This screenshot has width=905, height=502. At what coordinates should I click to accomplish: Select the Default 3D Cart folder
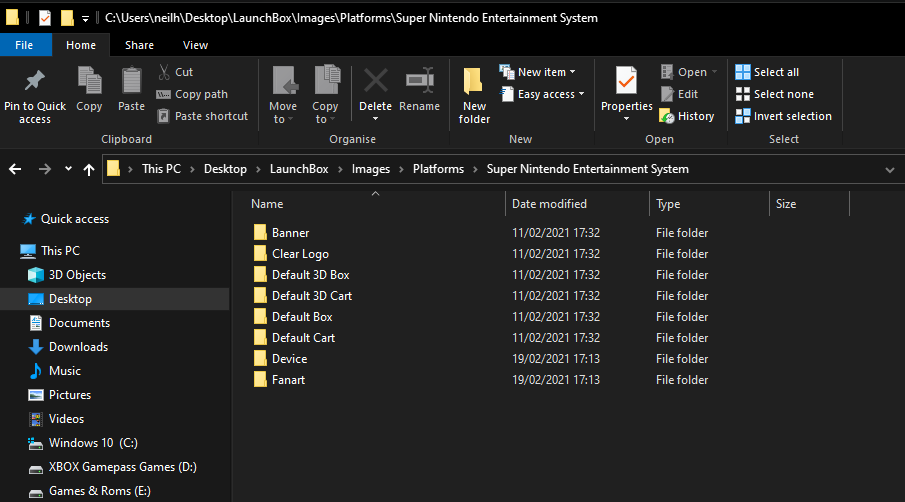[303, 295]
